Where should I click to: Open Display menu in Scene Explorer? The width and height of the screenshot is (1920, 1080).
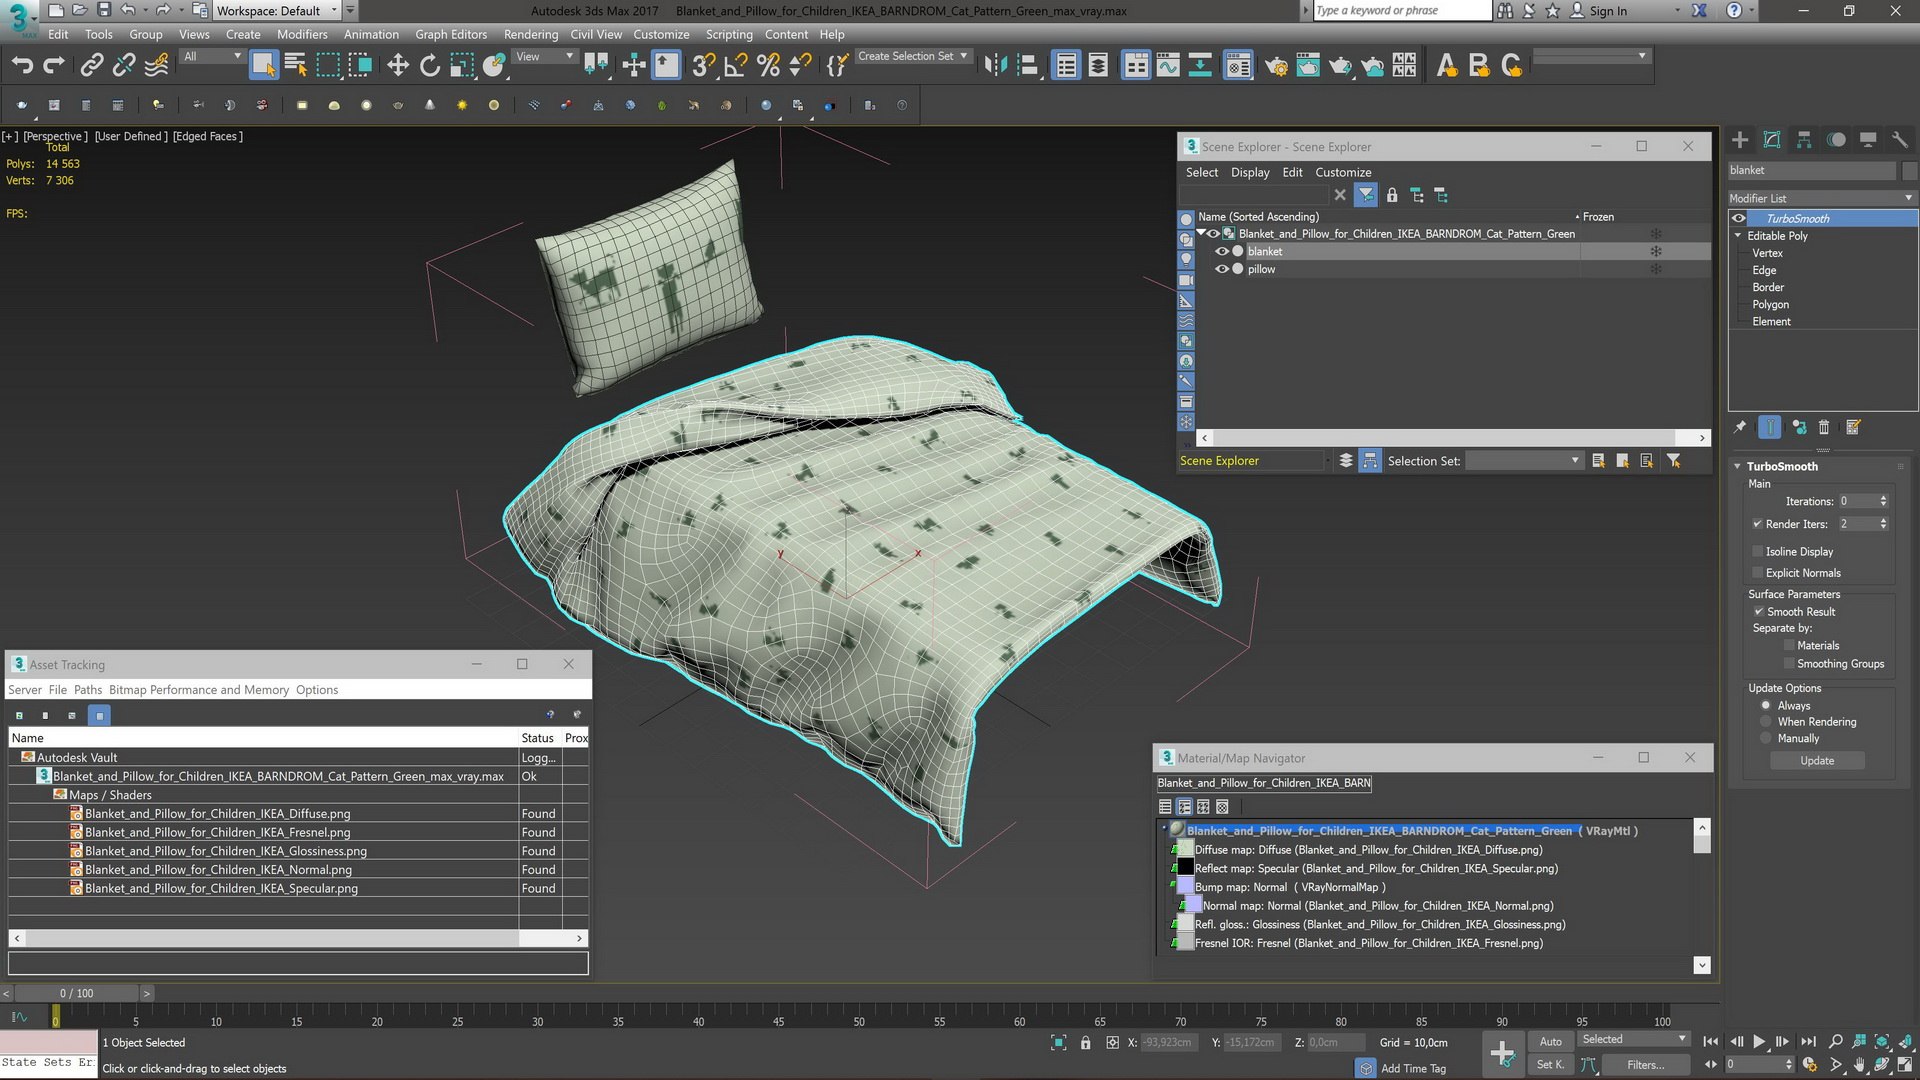(1250, 173)
